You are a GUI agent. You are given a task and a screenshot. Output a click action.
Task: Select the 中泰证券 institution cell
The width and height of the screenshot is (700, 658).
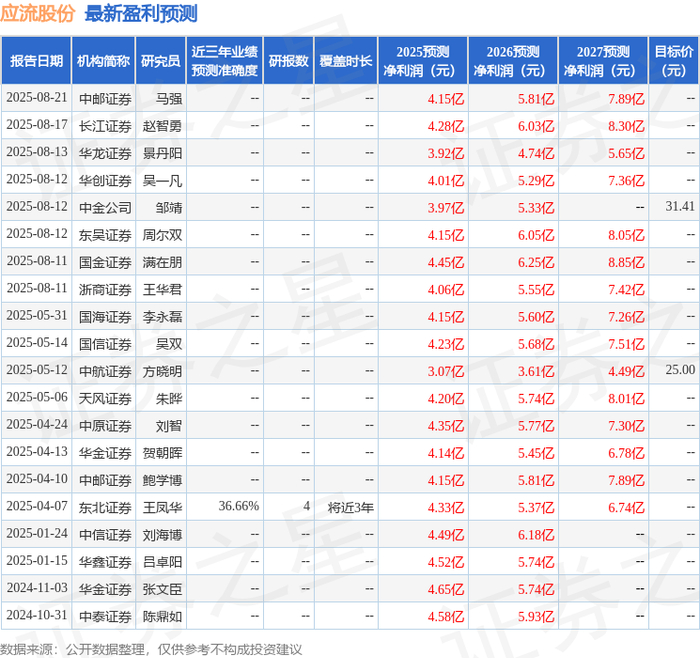pyautogui.click(x=105, y=616)
